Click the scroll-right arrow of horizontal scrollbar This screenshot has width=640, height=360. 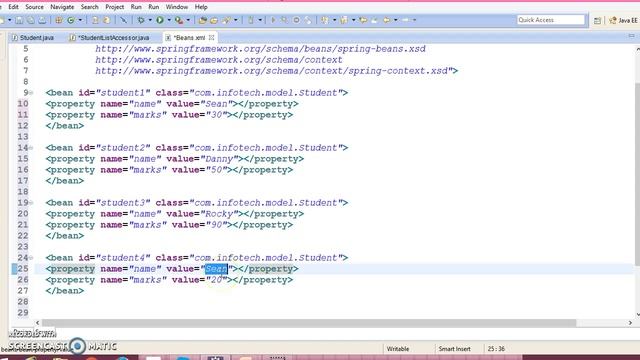[630, 323]
